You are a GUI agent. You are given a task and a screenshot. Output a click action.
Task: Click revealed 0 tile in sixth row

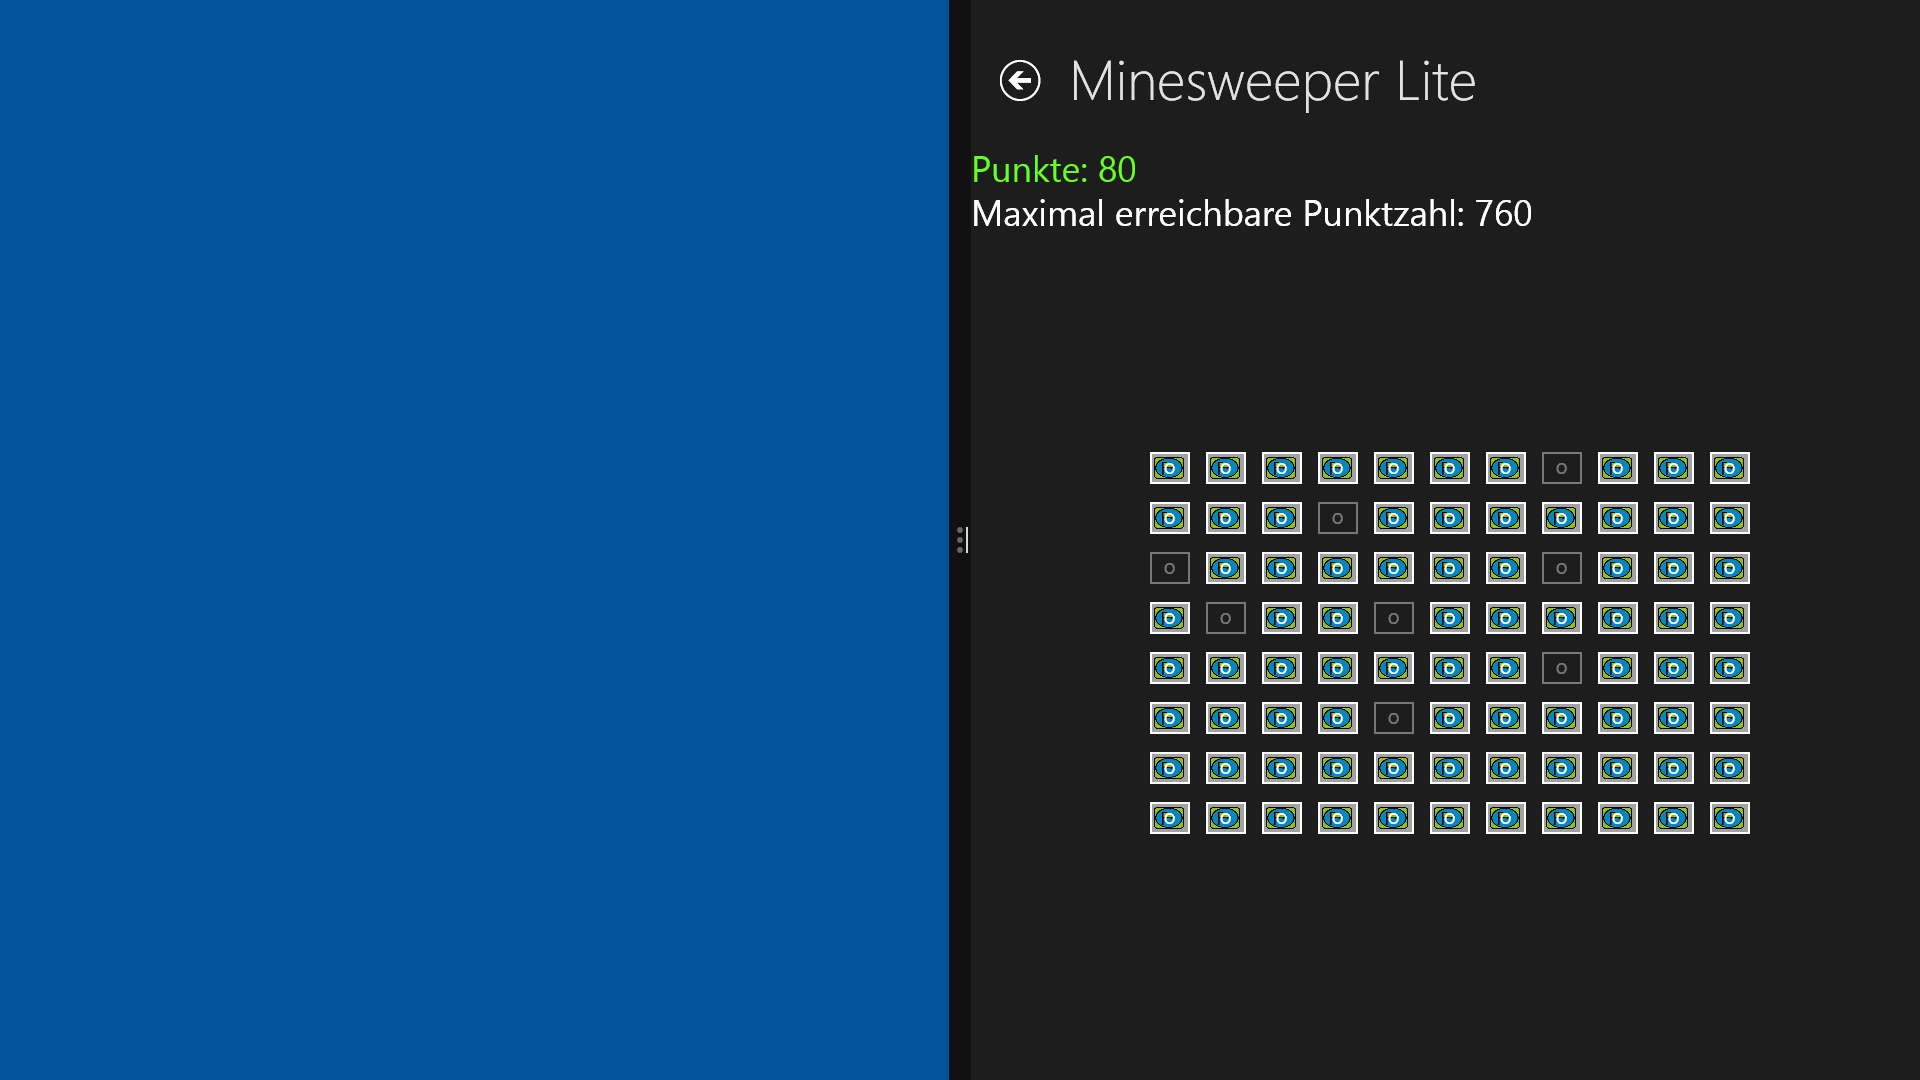pyautogui.click(x=1393, y=718)
